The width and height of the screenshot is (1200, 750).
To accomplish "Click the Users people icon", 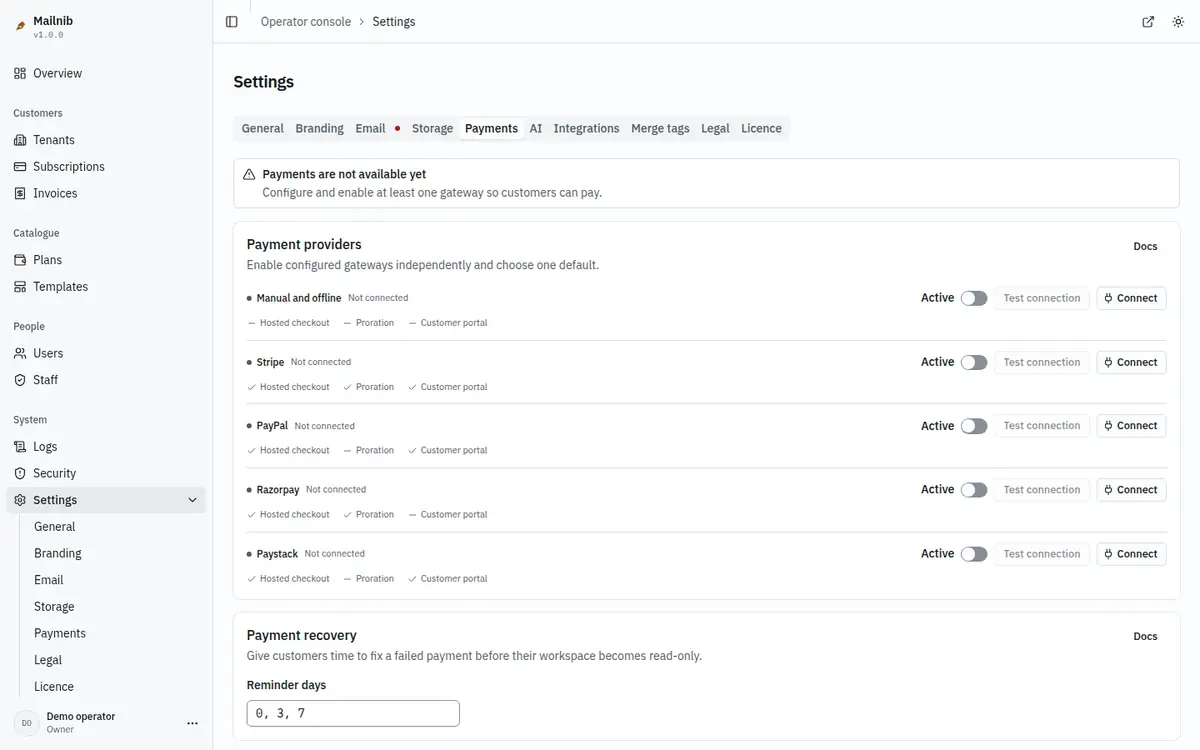I will [20, 353].
